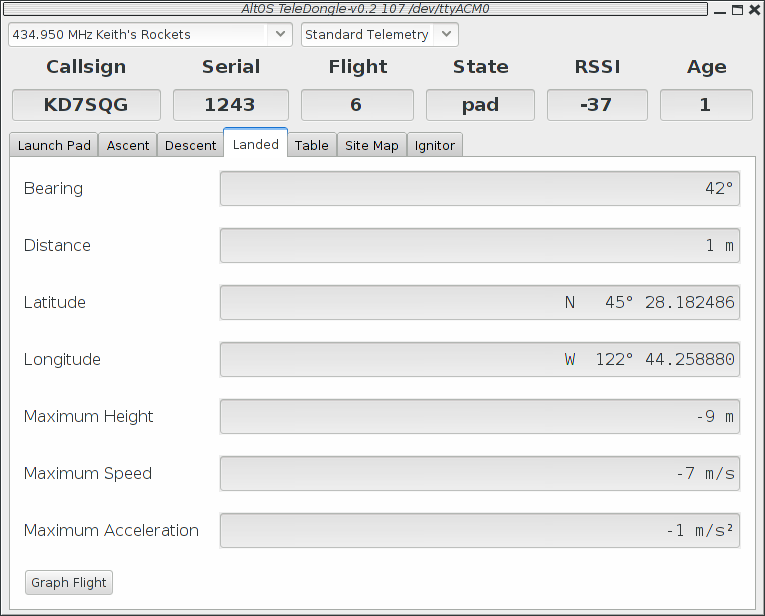Maximize the AltOS TeleDongle window
Viewport: 765px width, 616px height.
pos(737,9)
